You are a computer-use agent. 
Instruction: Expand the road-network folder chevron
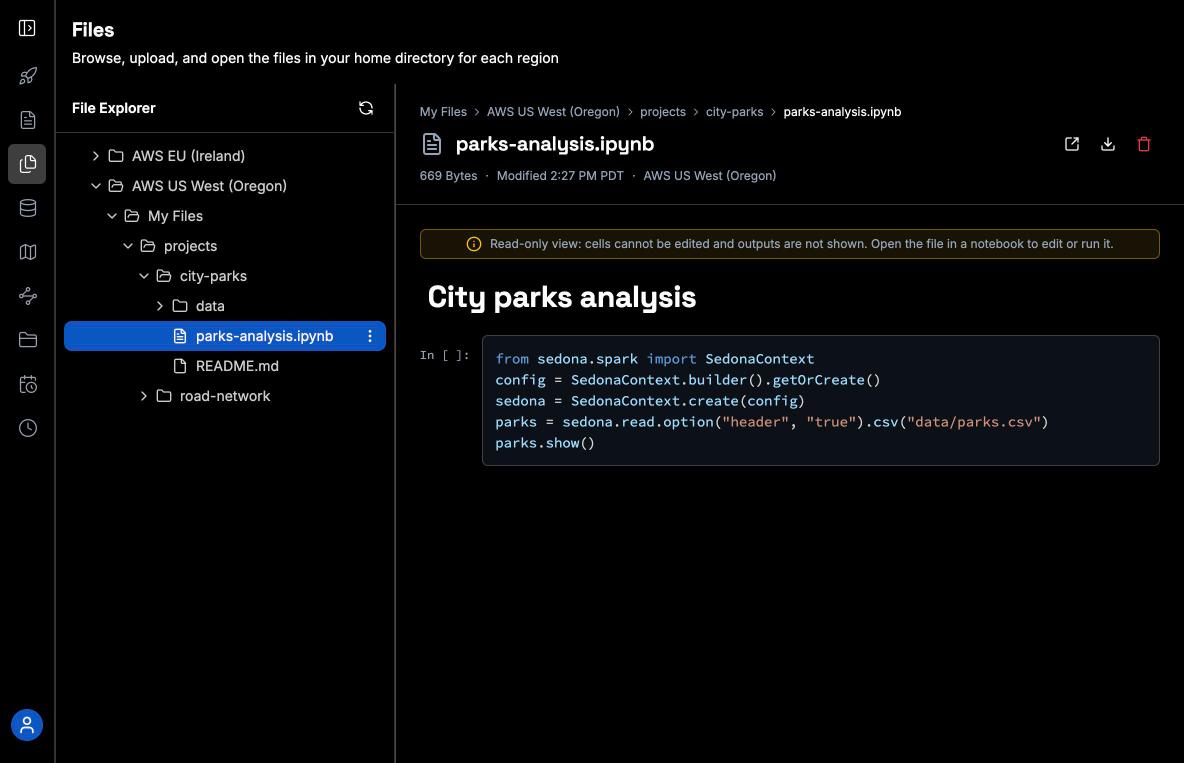coord(143,396)
